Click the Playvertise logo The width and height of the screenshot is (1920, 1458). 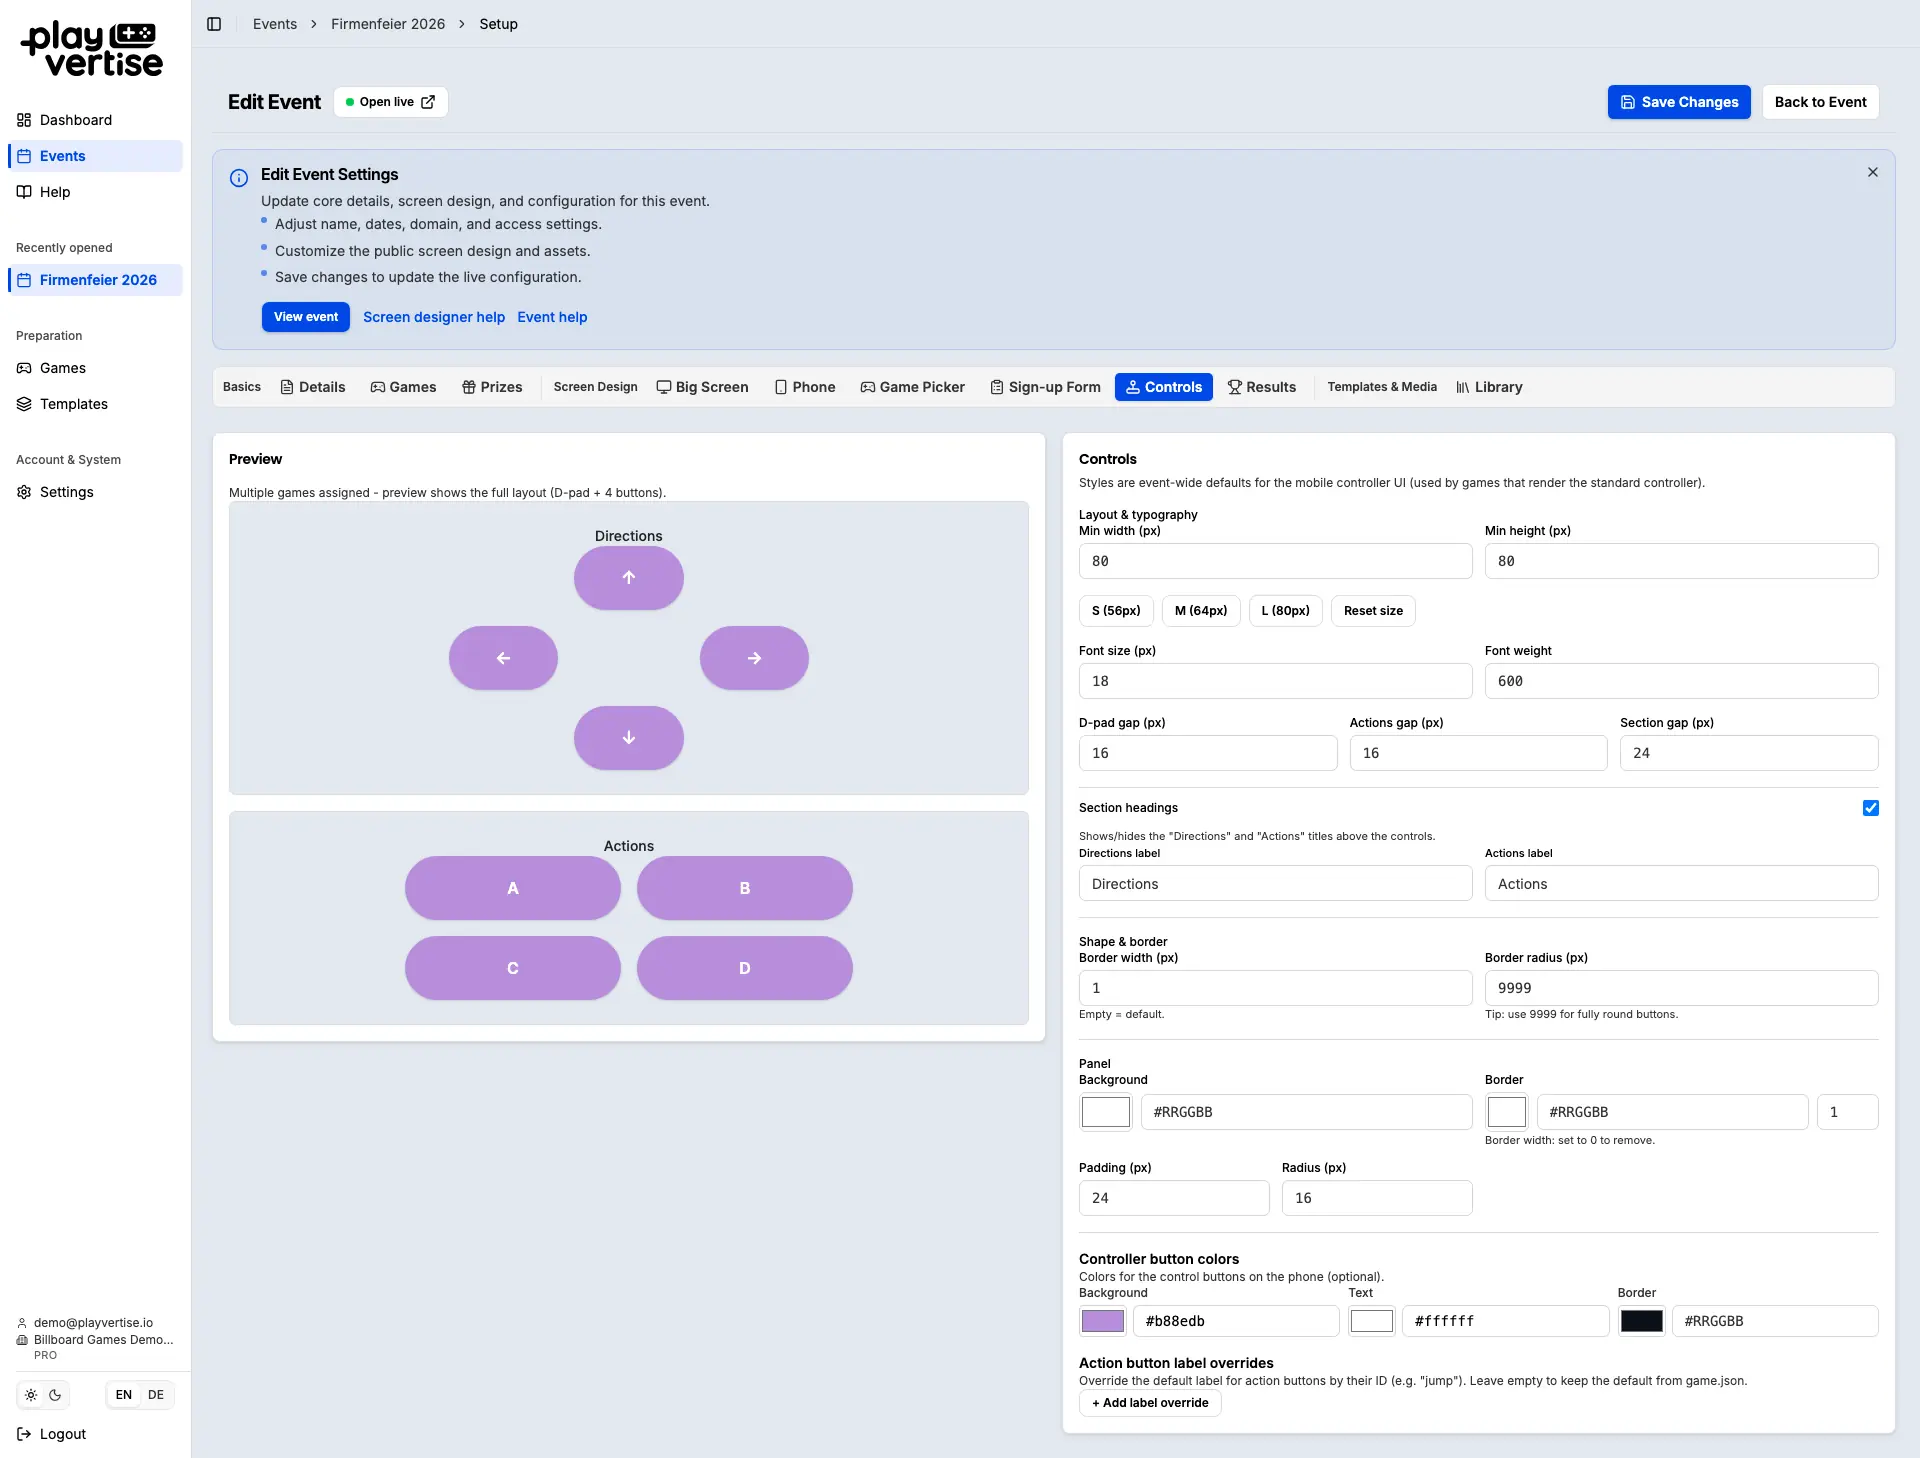[x=92, y=49]
